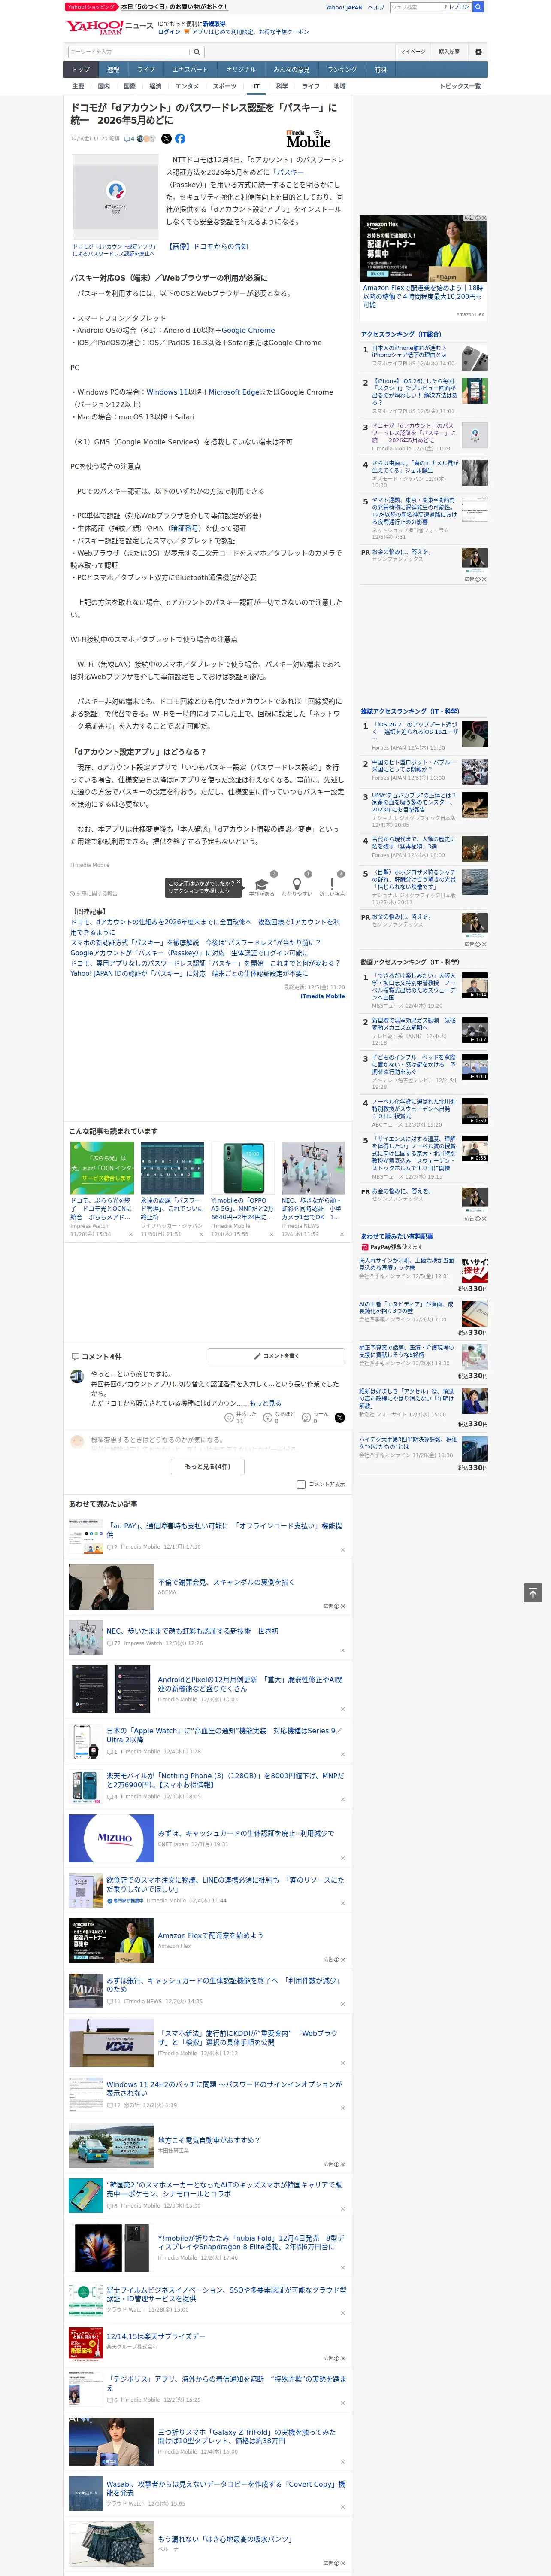Select the オリジナル navigation tab
551x2576 pixels.
[x=241, y=70]
